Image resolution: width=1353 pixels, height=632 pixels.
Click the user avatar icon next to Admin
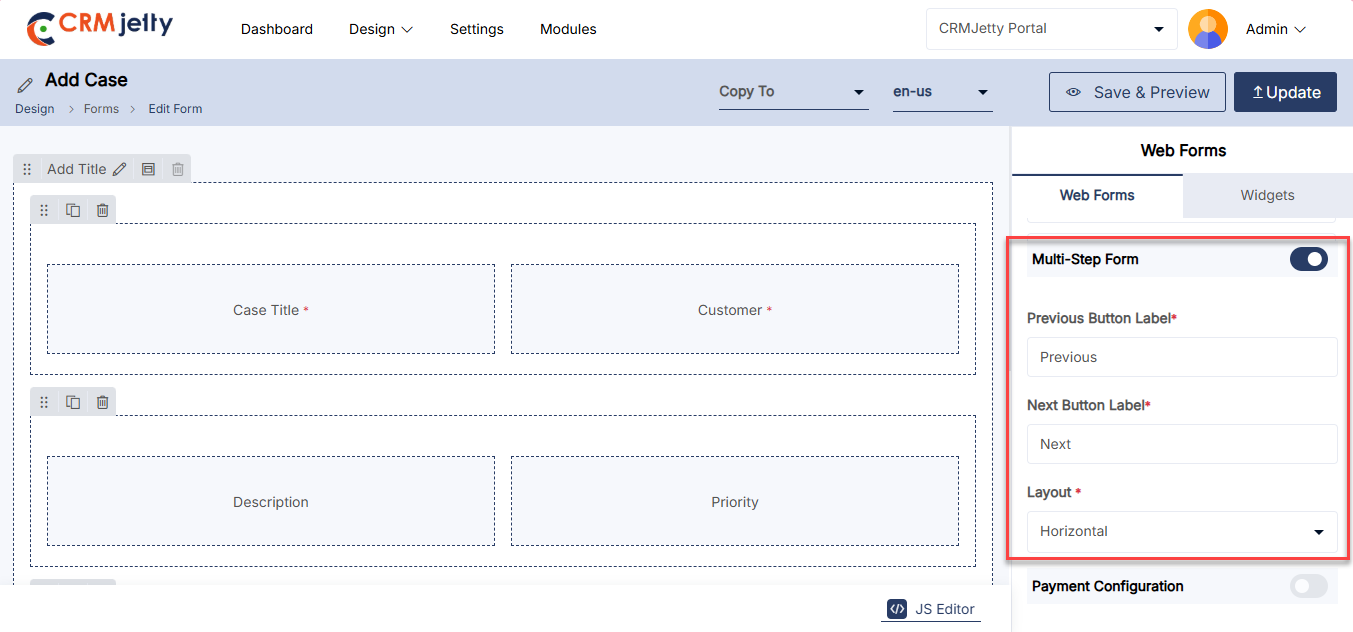tap(1207, 29)
